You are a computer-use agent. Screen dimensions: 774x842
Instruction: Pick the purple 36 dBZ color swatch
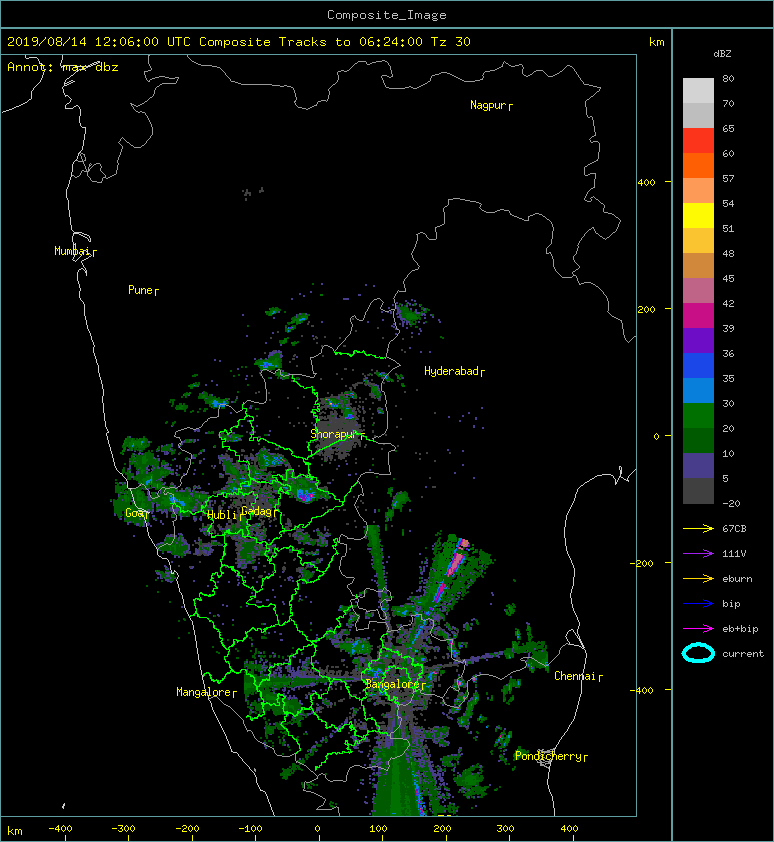point(698,340)
